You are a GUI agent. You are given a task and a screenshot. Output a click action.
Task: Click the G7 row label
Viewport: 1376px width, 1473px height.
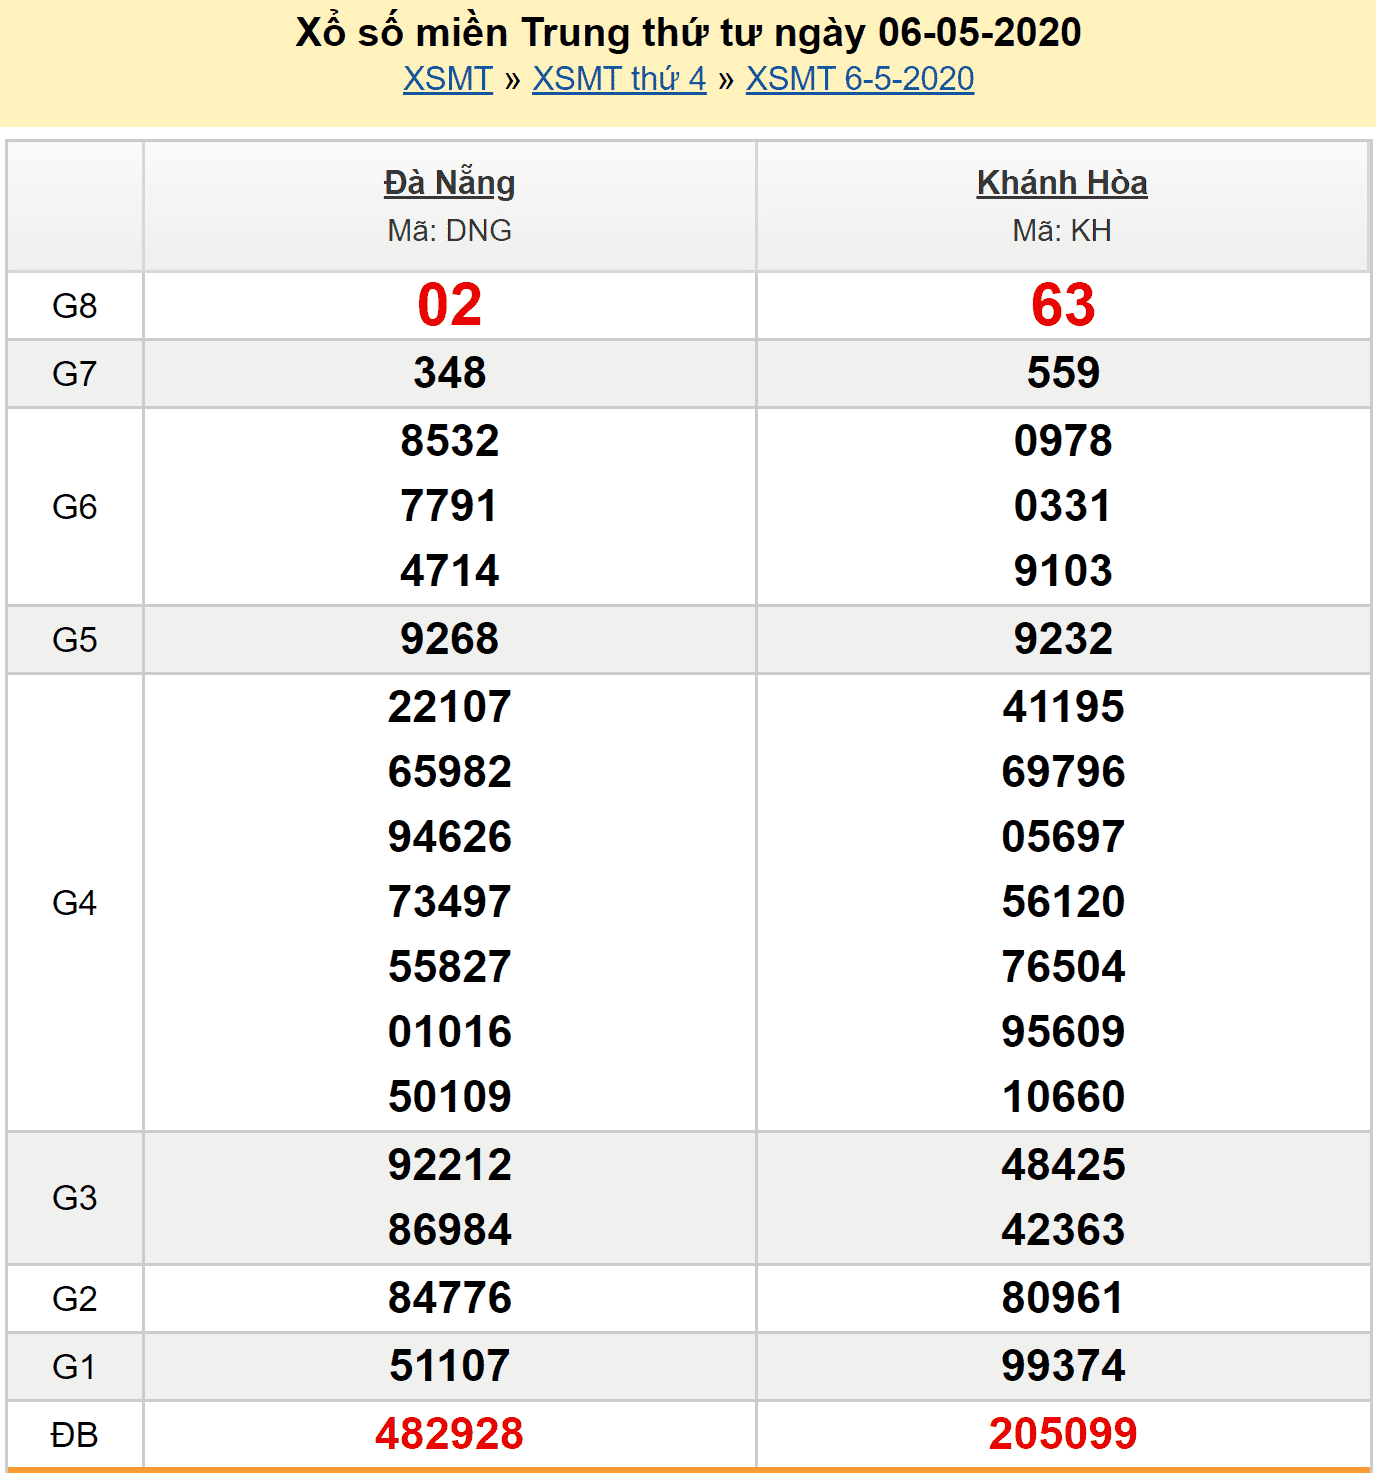click(75, 374)
